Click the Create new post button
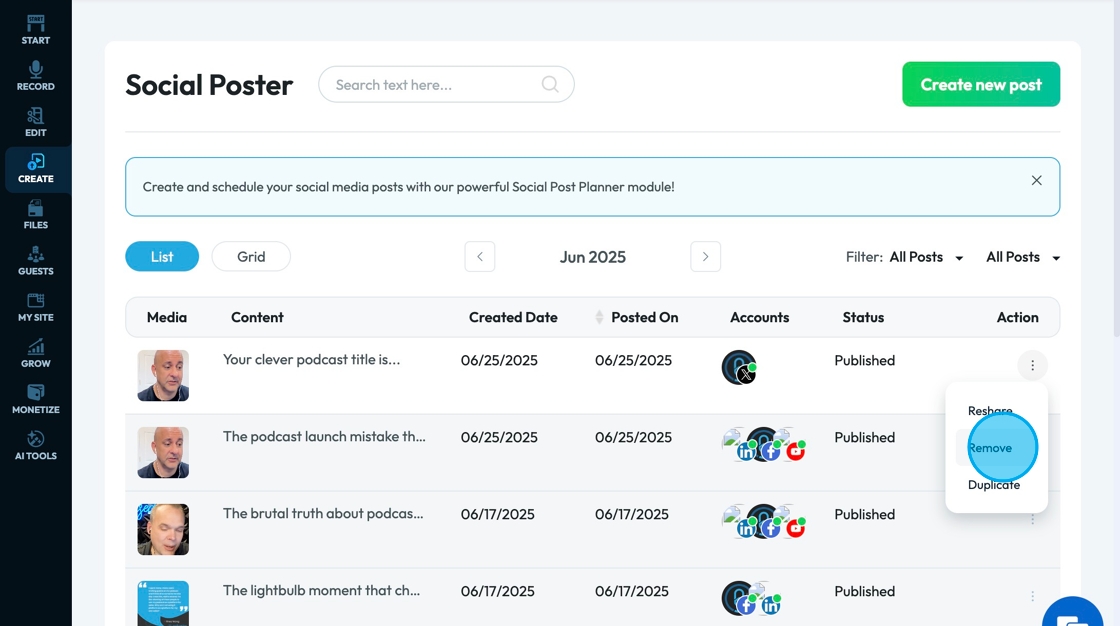1120x626 pixels. click(x=981, y=85)
